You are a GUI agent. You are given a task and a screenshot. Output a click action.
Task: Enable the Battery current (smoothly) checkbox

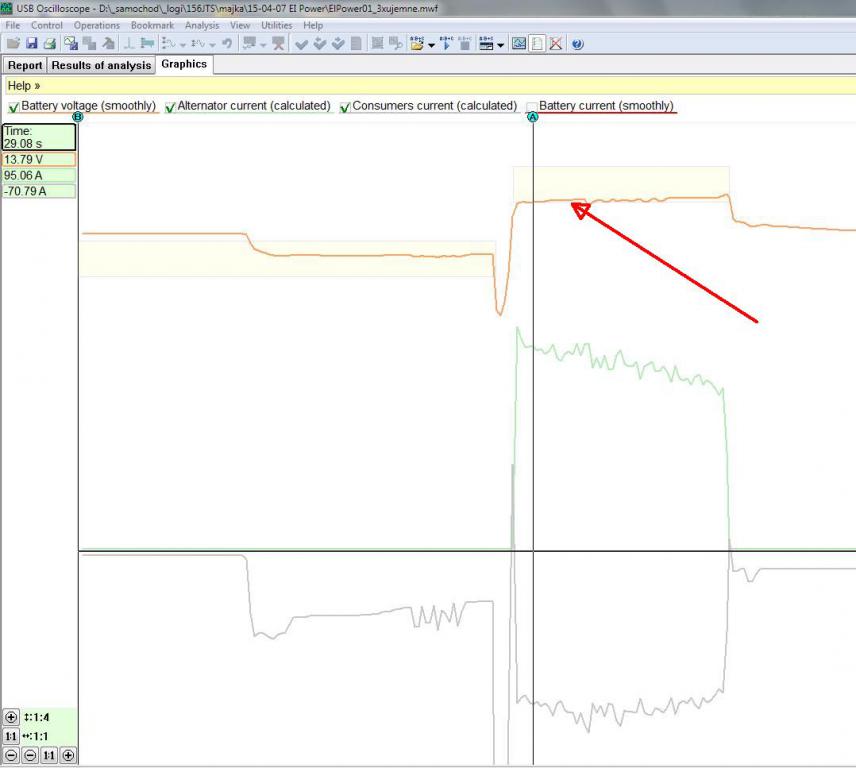(532, 107)
